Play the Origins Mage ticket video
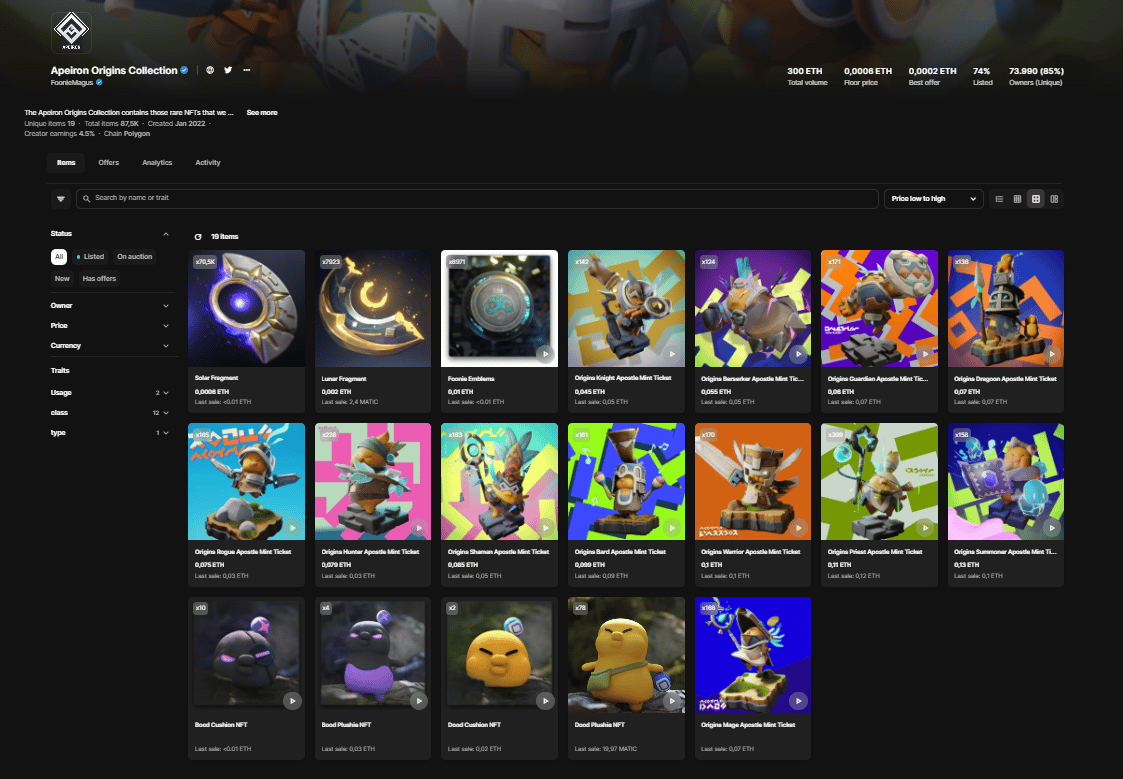The width and height of the screenshot is (1123, 779). [799, 701]
